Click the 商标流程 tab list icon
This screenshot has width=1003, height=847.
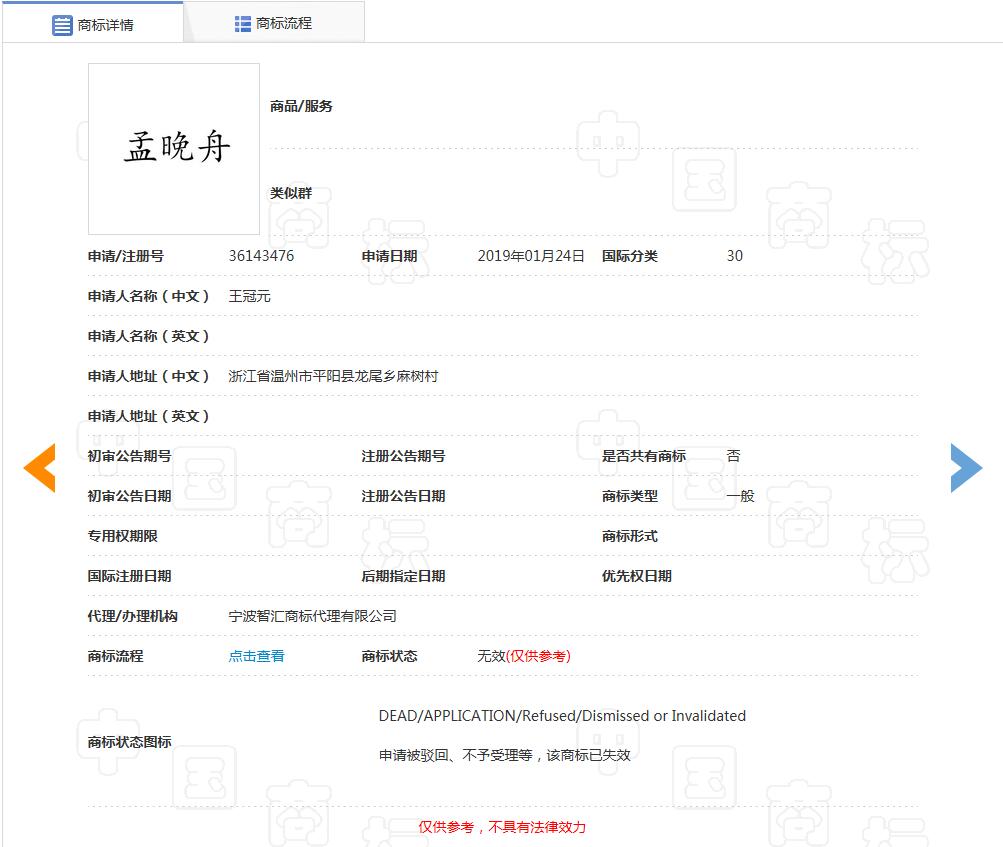click(243, 24)
